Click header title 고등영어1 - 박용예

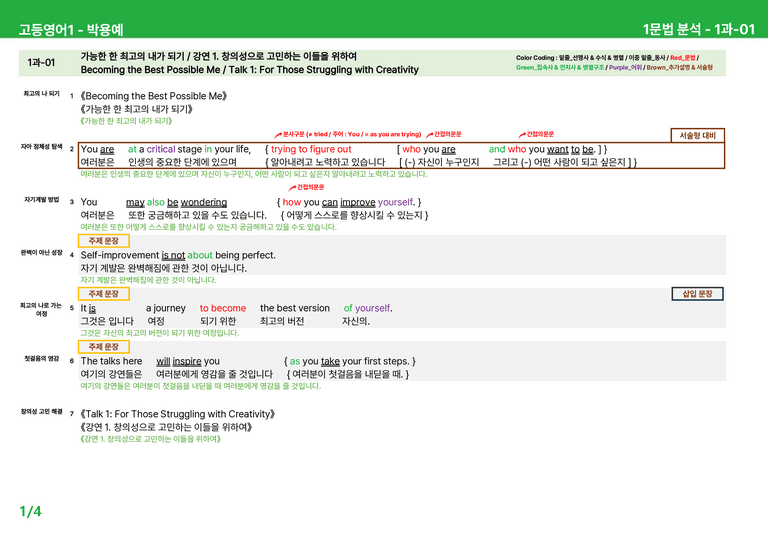[x=71, y=30]
